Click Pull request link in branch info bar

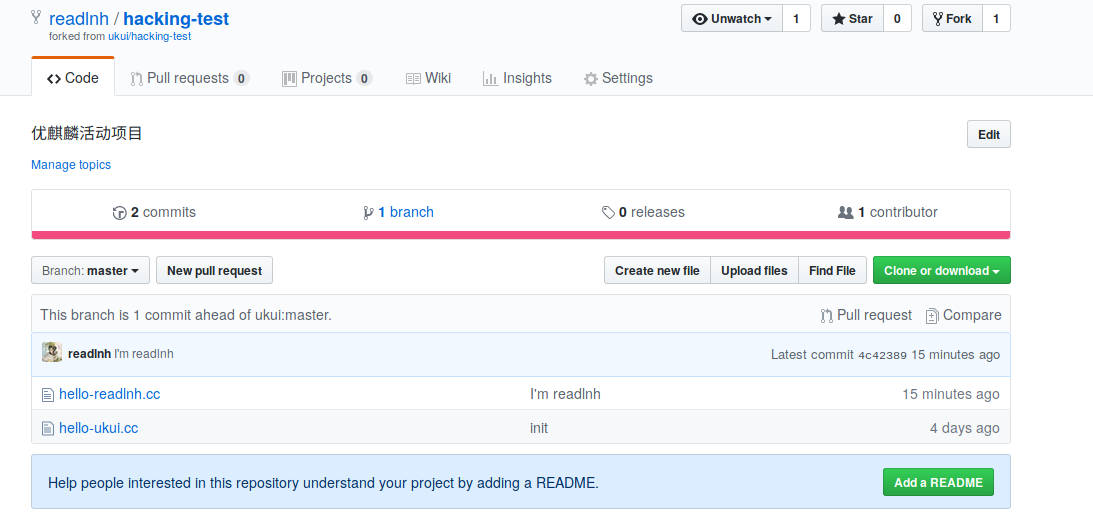click(866, 315)
